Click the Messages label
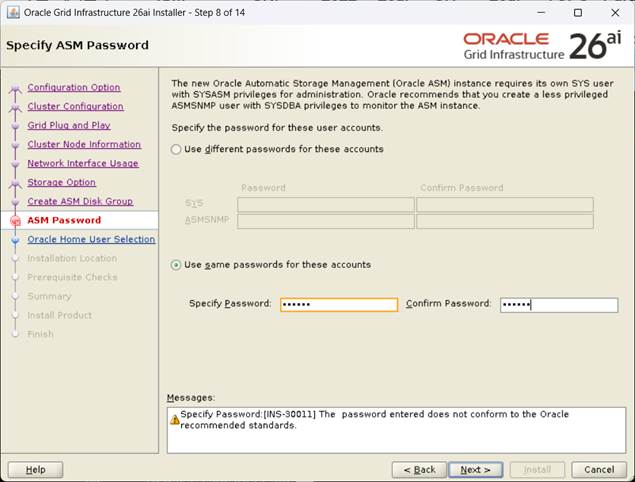 tap(191, 398)
